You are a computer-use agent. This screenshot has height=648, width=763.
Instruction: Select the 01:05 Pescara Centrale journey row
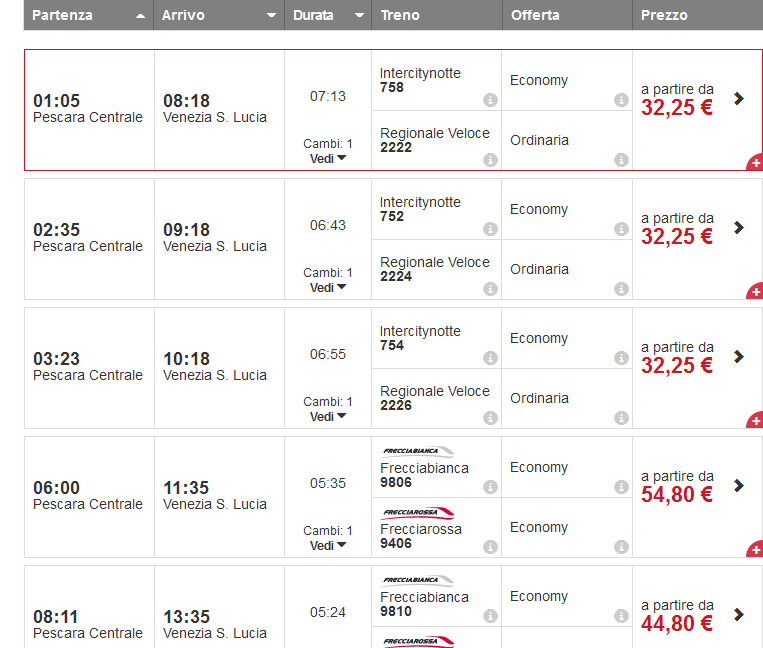[x=88, y=108]
